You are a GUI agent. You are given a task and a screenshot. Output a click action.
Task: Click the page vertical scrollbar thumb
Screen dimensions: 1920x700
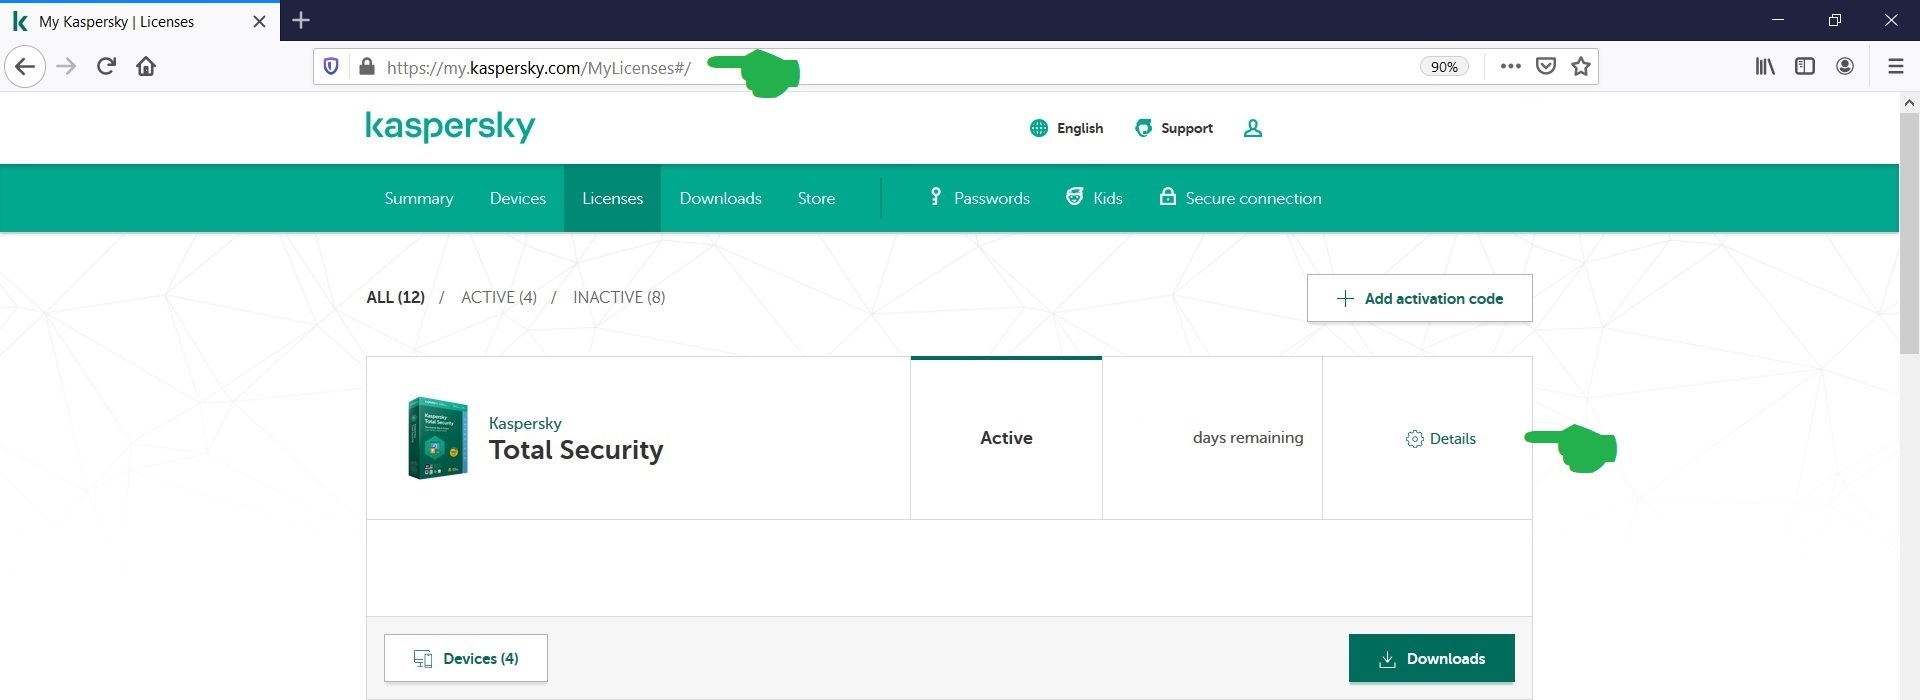point(1909,232)
